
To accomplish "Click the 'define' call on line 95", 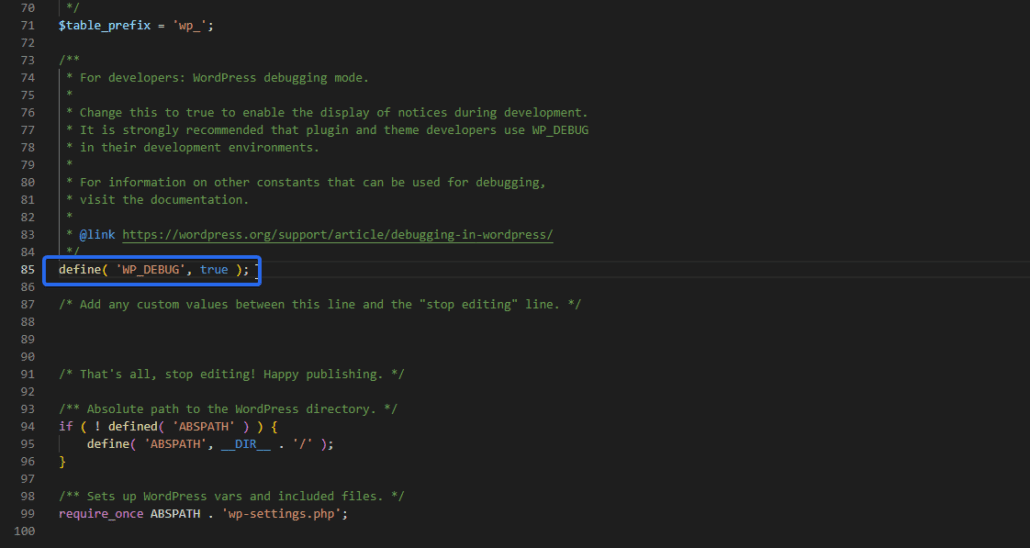I will coord(108,444).
